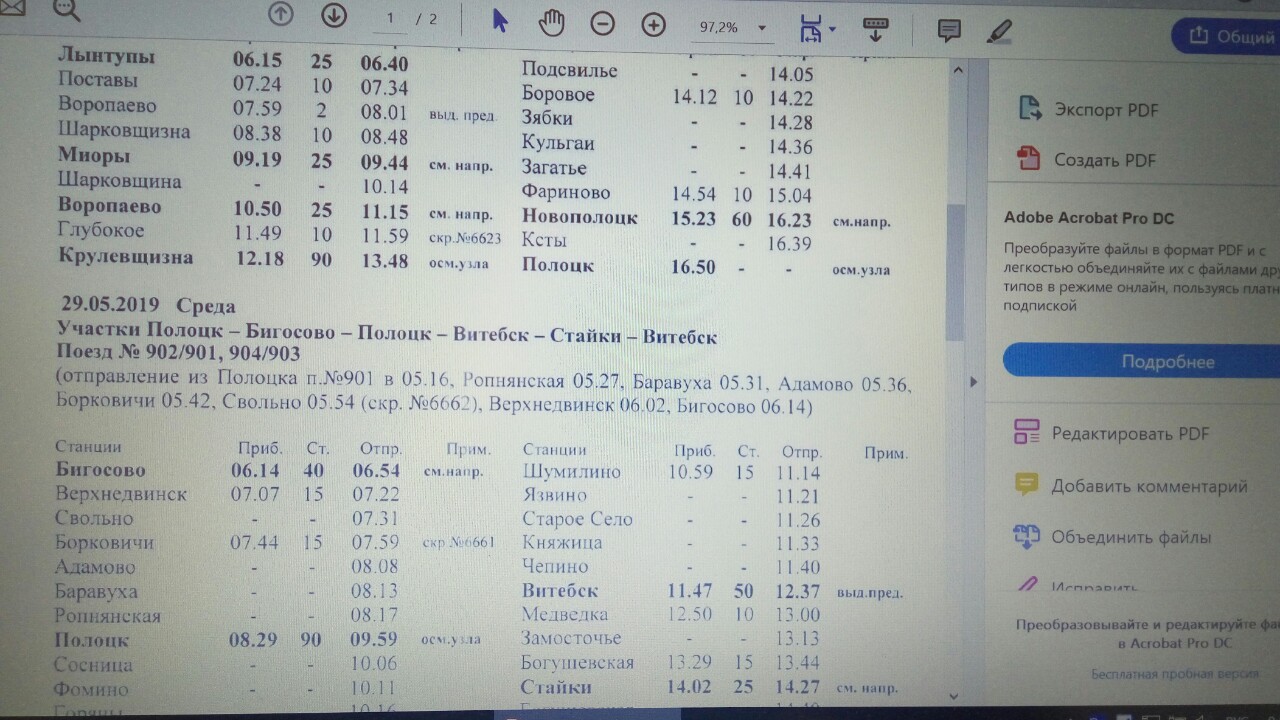Select the arrow selection tool
The height and width of the screenshot is (720, 1280).
(x=501, y=22)
